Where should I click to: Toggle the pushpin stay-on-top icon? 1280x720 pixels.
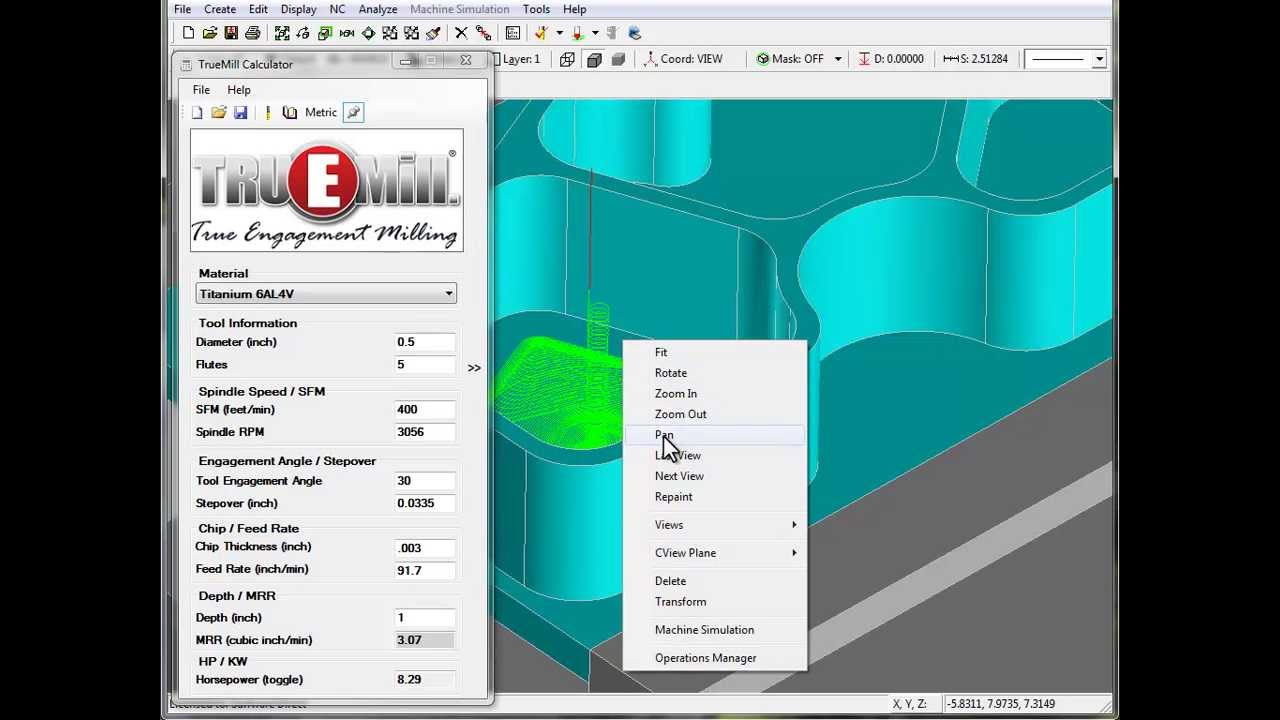pos(353,112)
